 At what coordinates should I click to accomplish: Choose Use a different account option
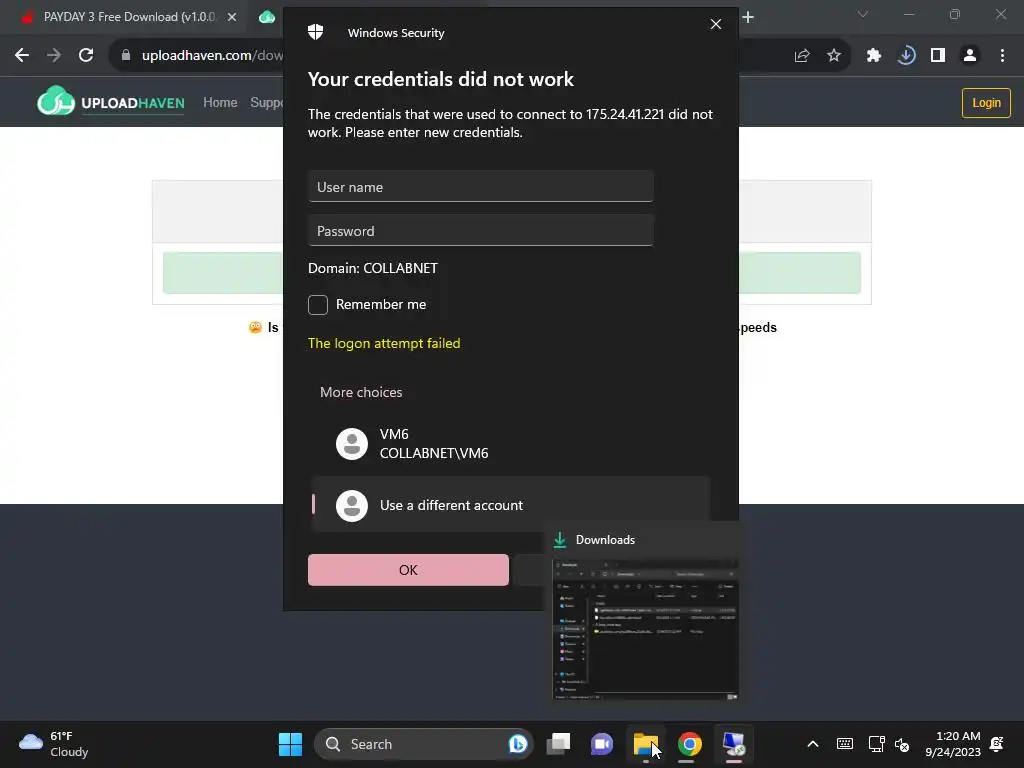click(x=510, y=505)
